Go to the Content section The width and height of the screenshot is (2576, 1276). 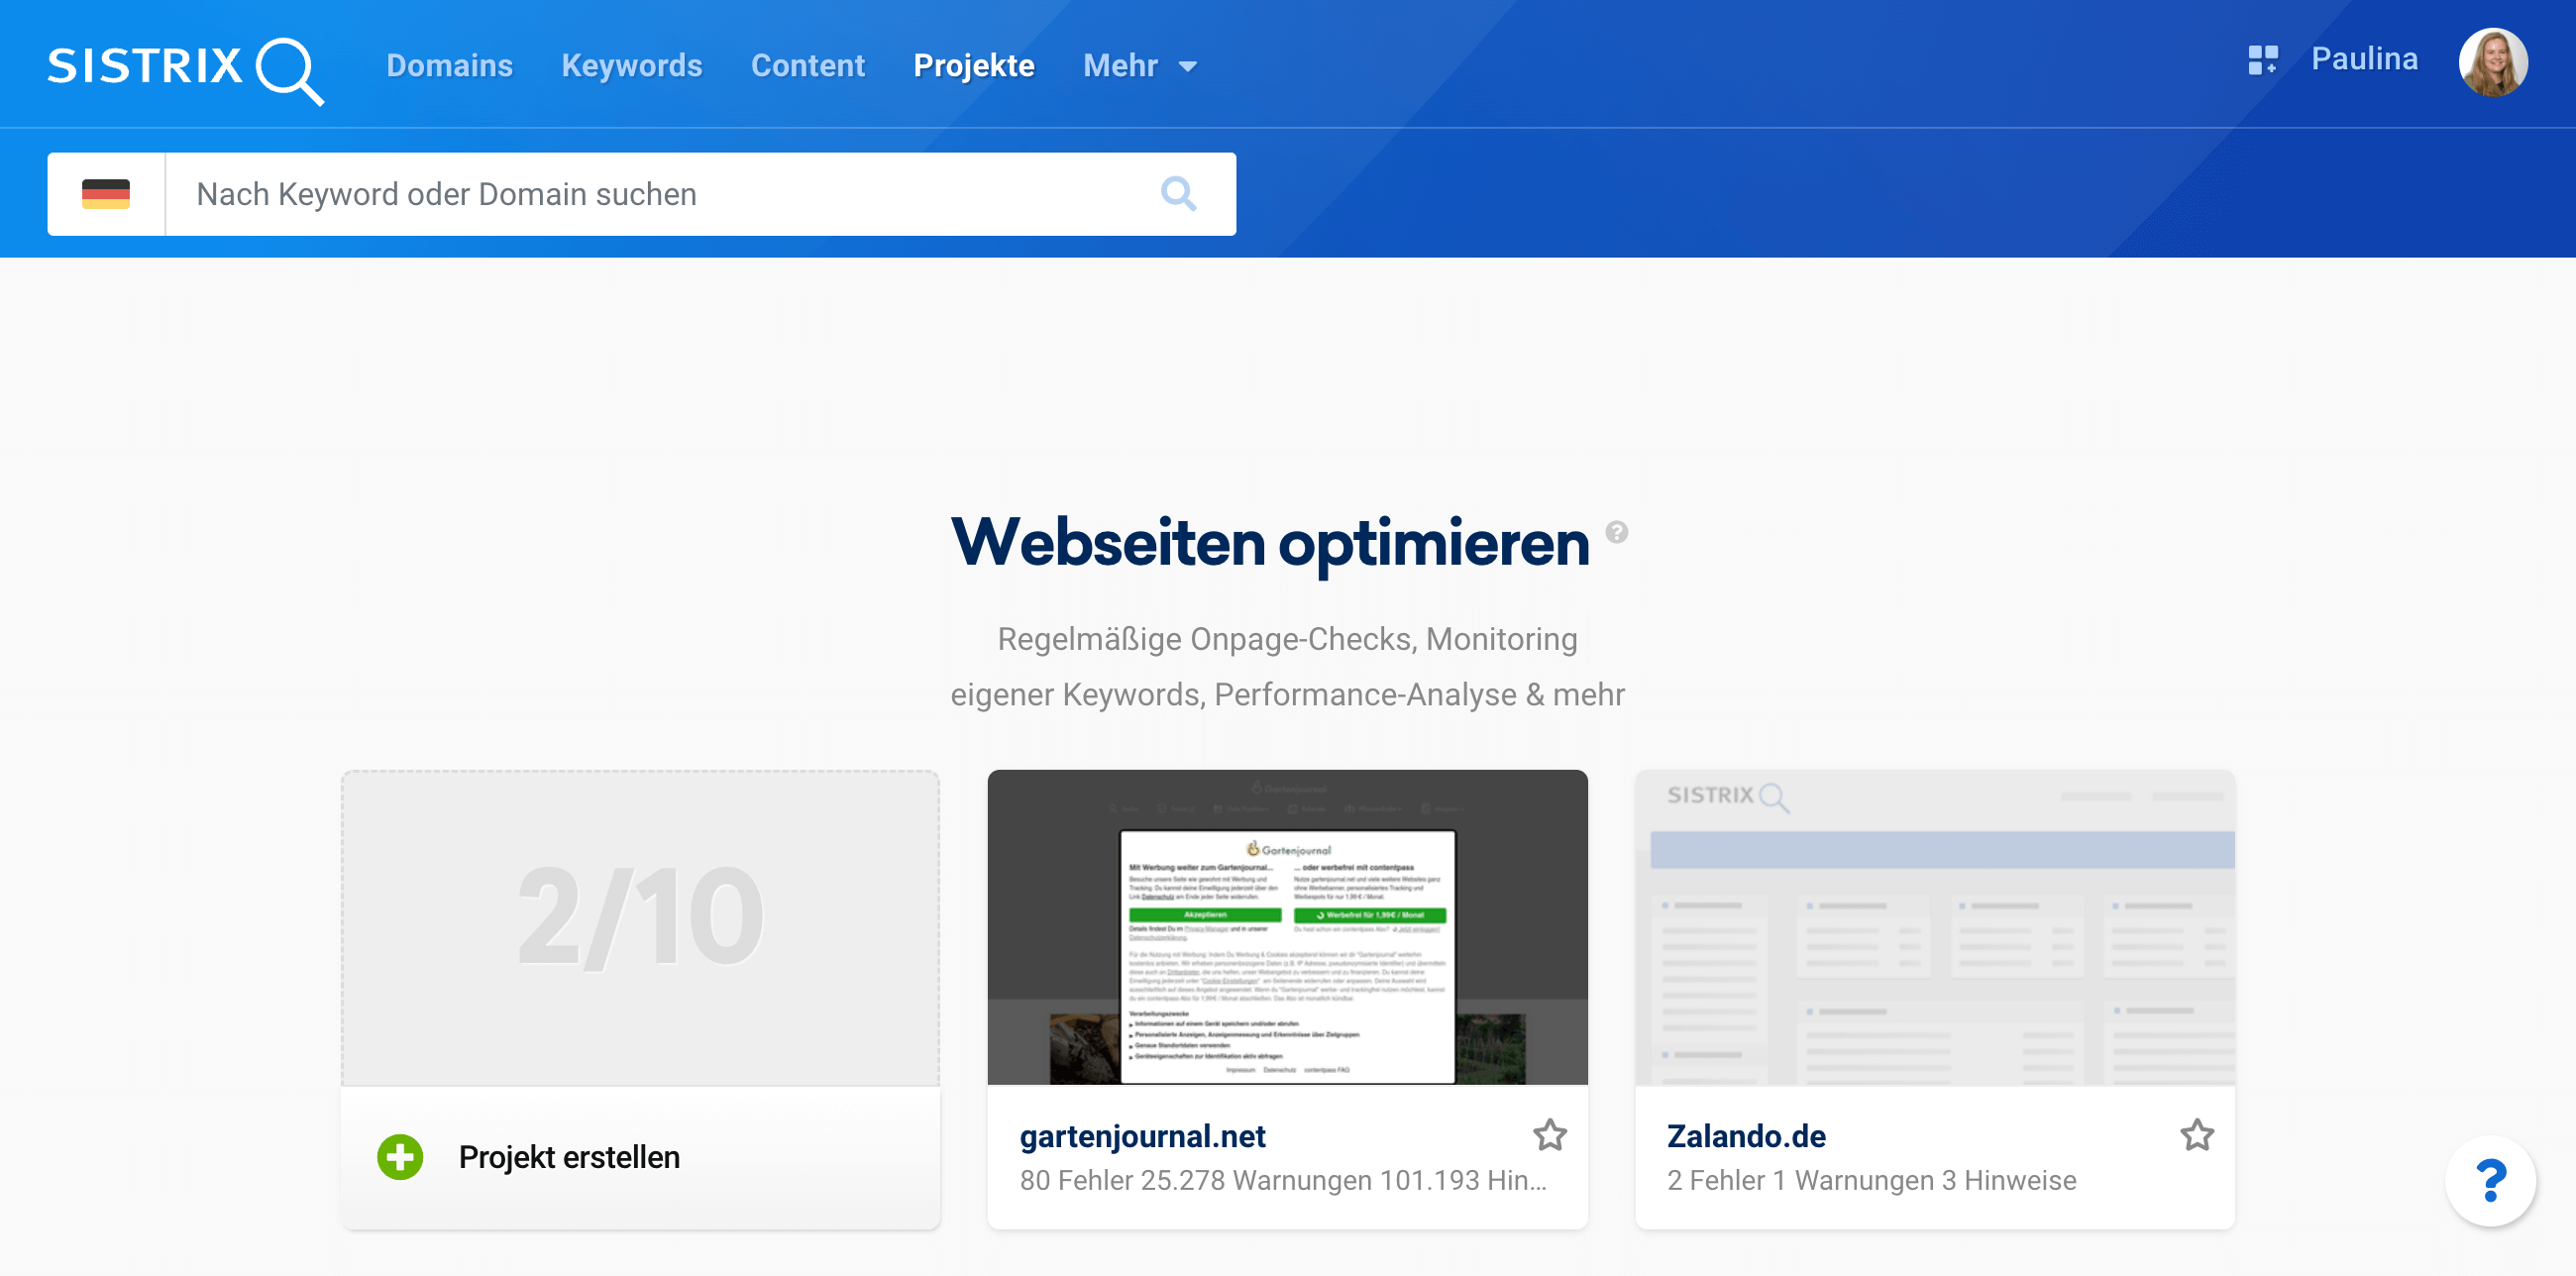(807, 66)
